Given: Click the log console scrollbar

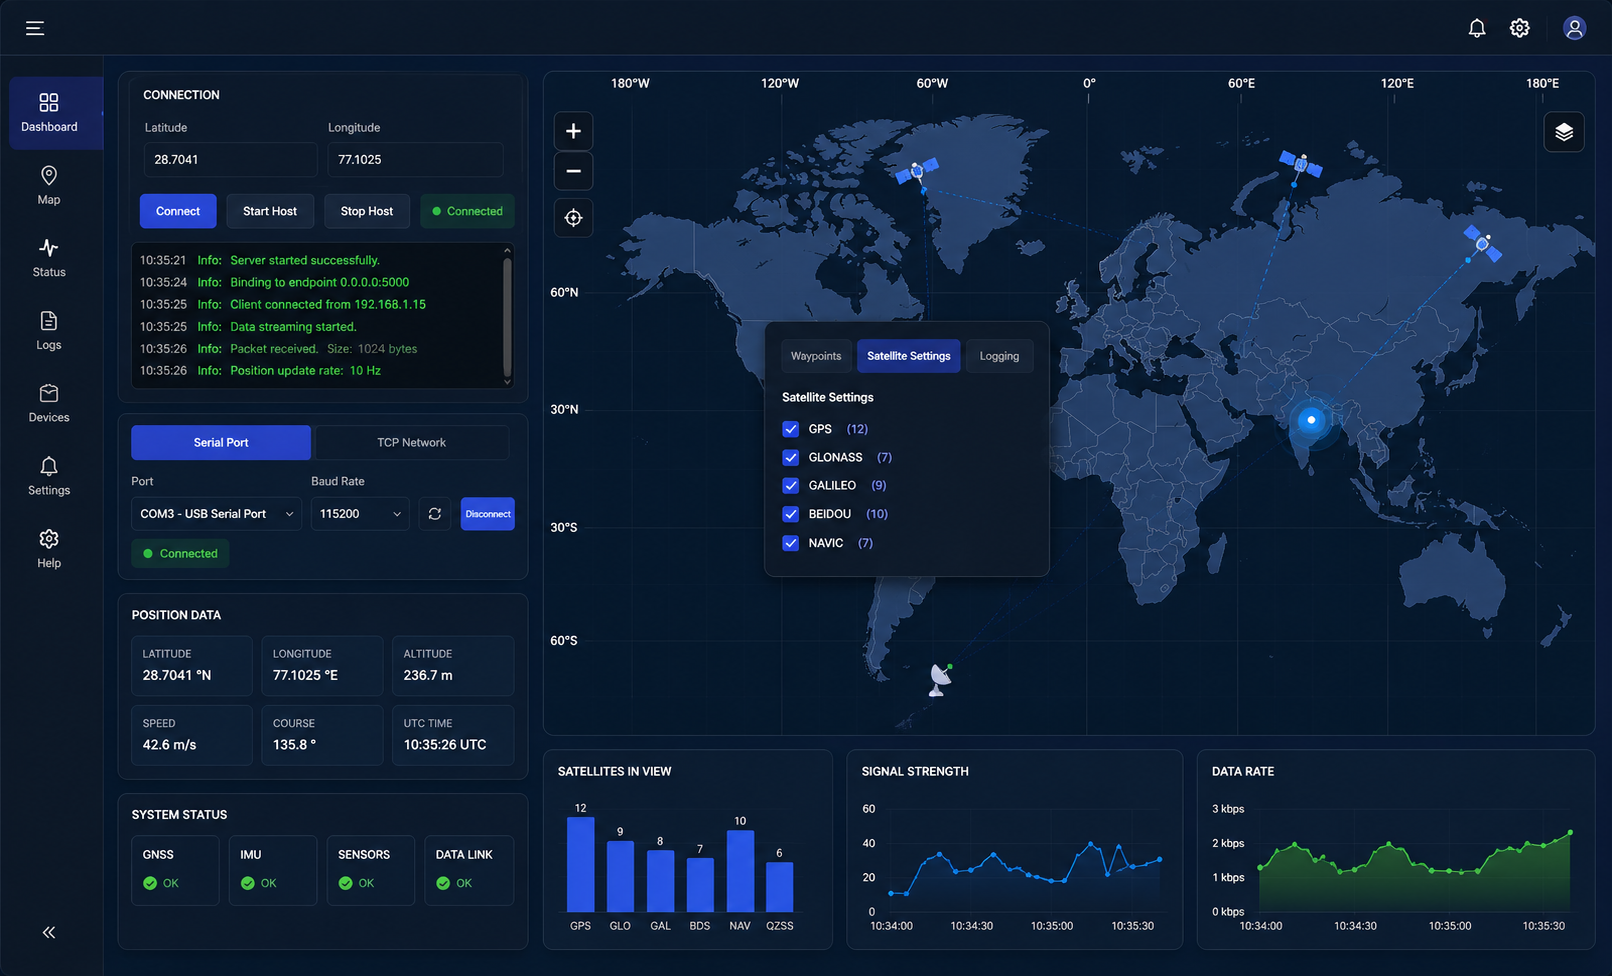Looking at the screenshot, I should pos(507,315).
